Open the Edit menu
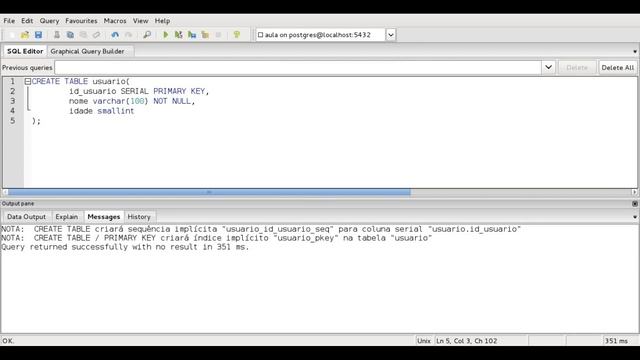The image size is (640, 360). pos(27,21)
